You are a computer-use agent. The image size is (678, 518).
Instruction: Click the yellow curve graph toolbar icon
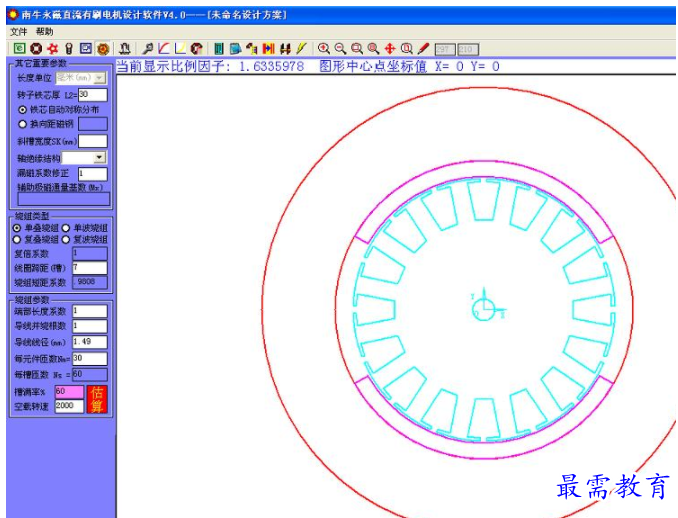pos(180,48)
